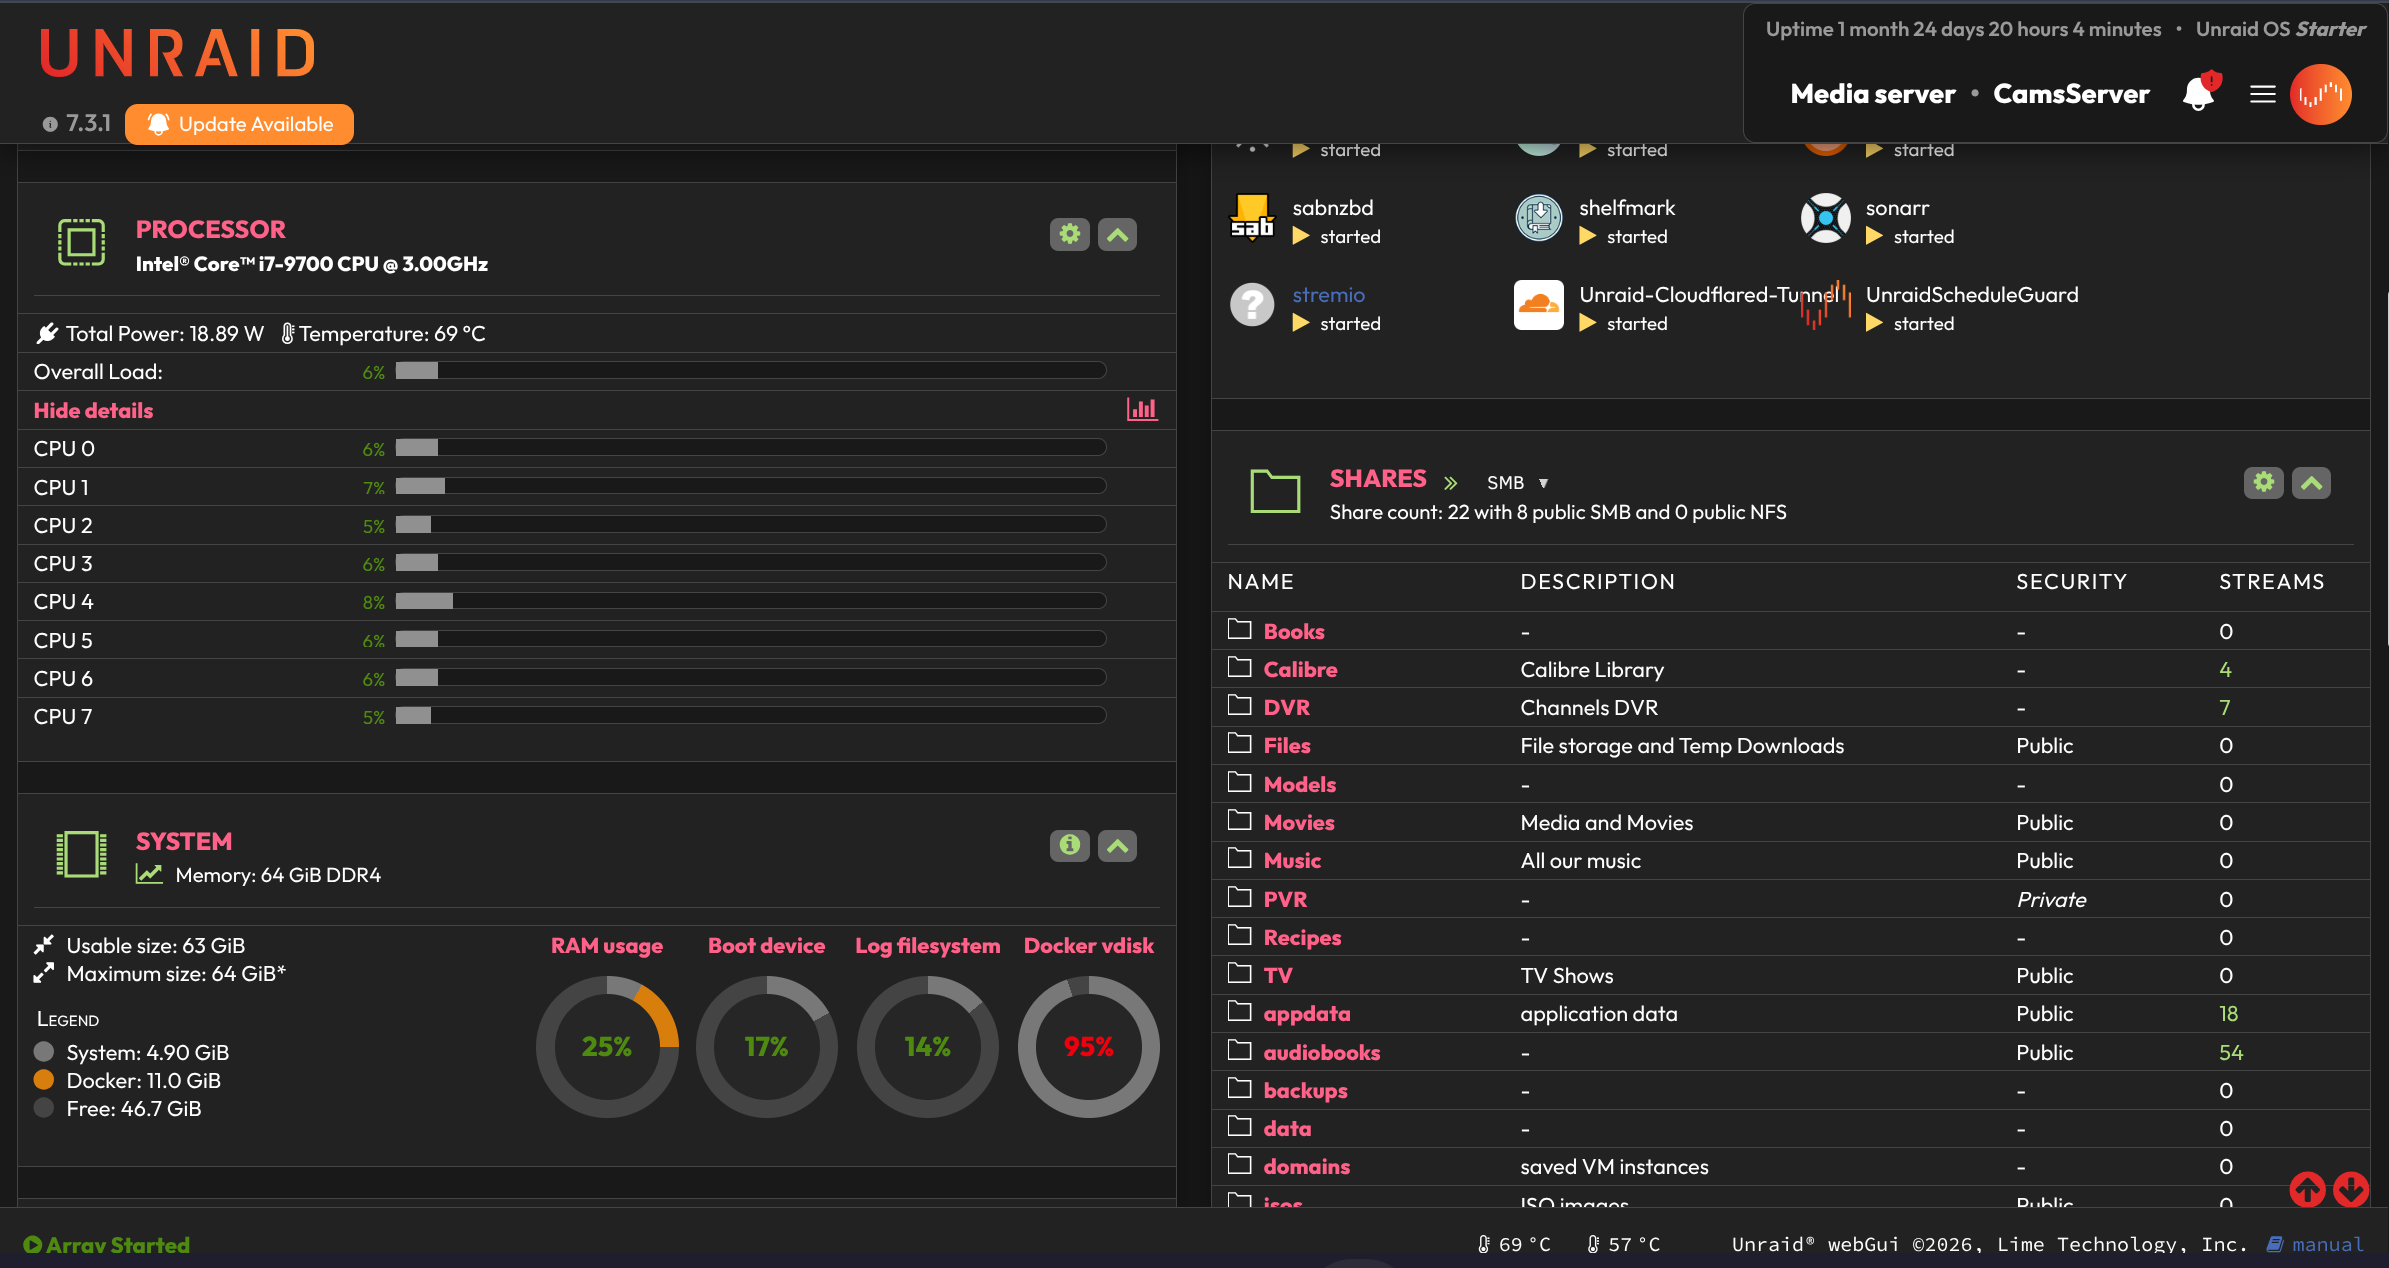Open the Recipes share

point(1302,938)
